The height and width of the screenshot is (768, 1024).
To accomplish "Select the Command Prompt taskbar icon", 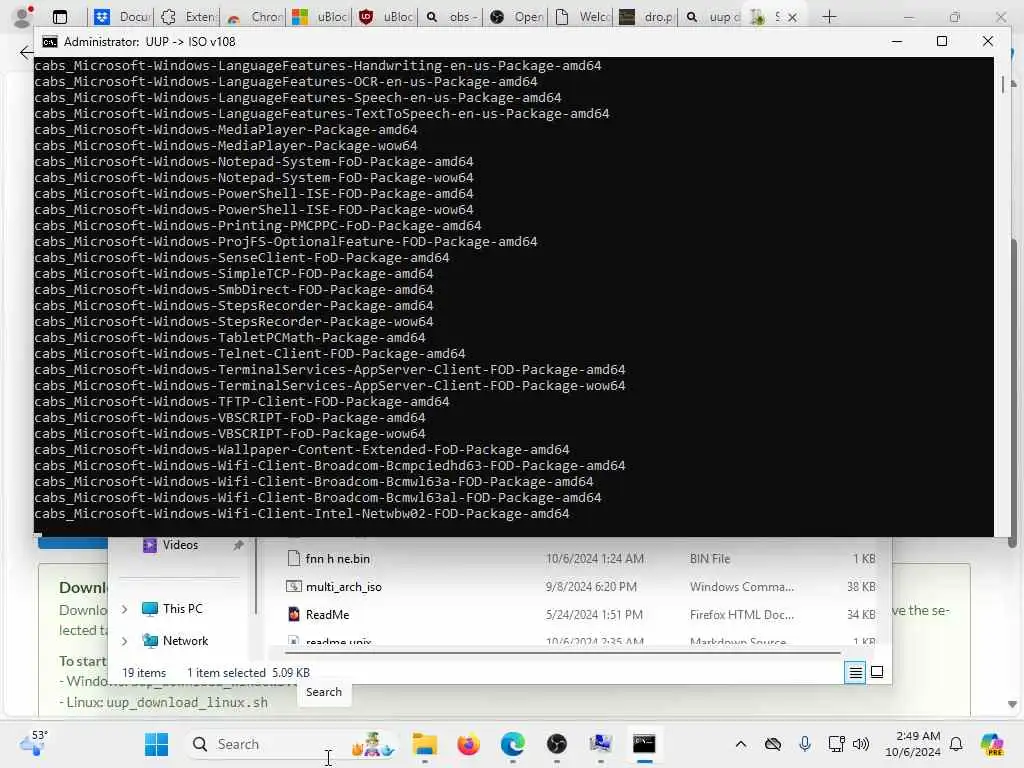I will pos(644,744).
